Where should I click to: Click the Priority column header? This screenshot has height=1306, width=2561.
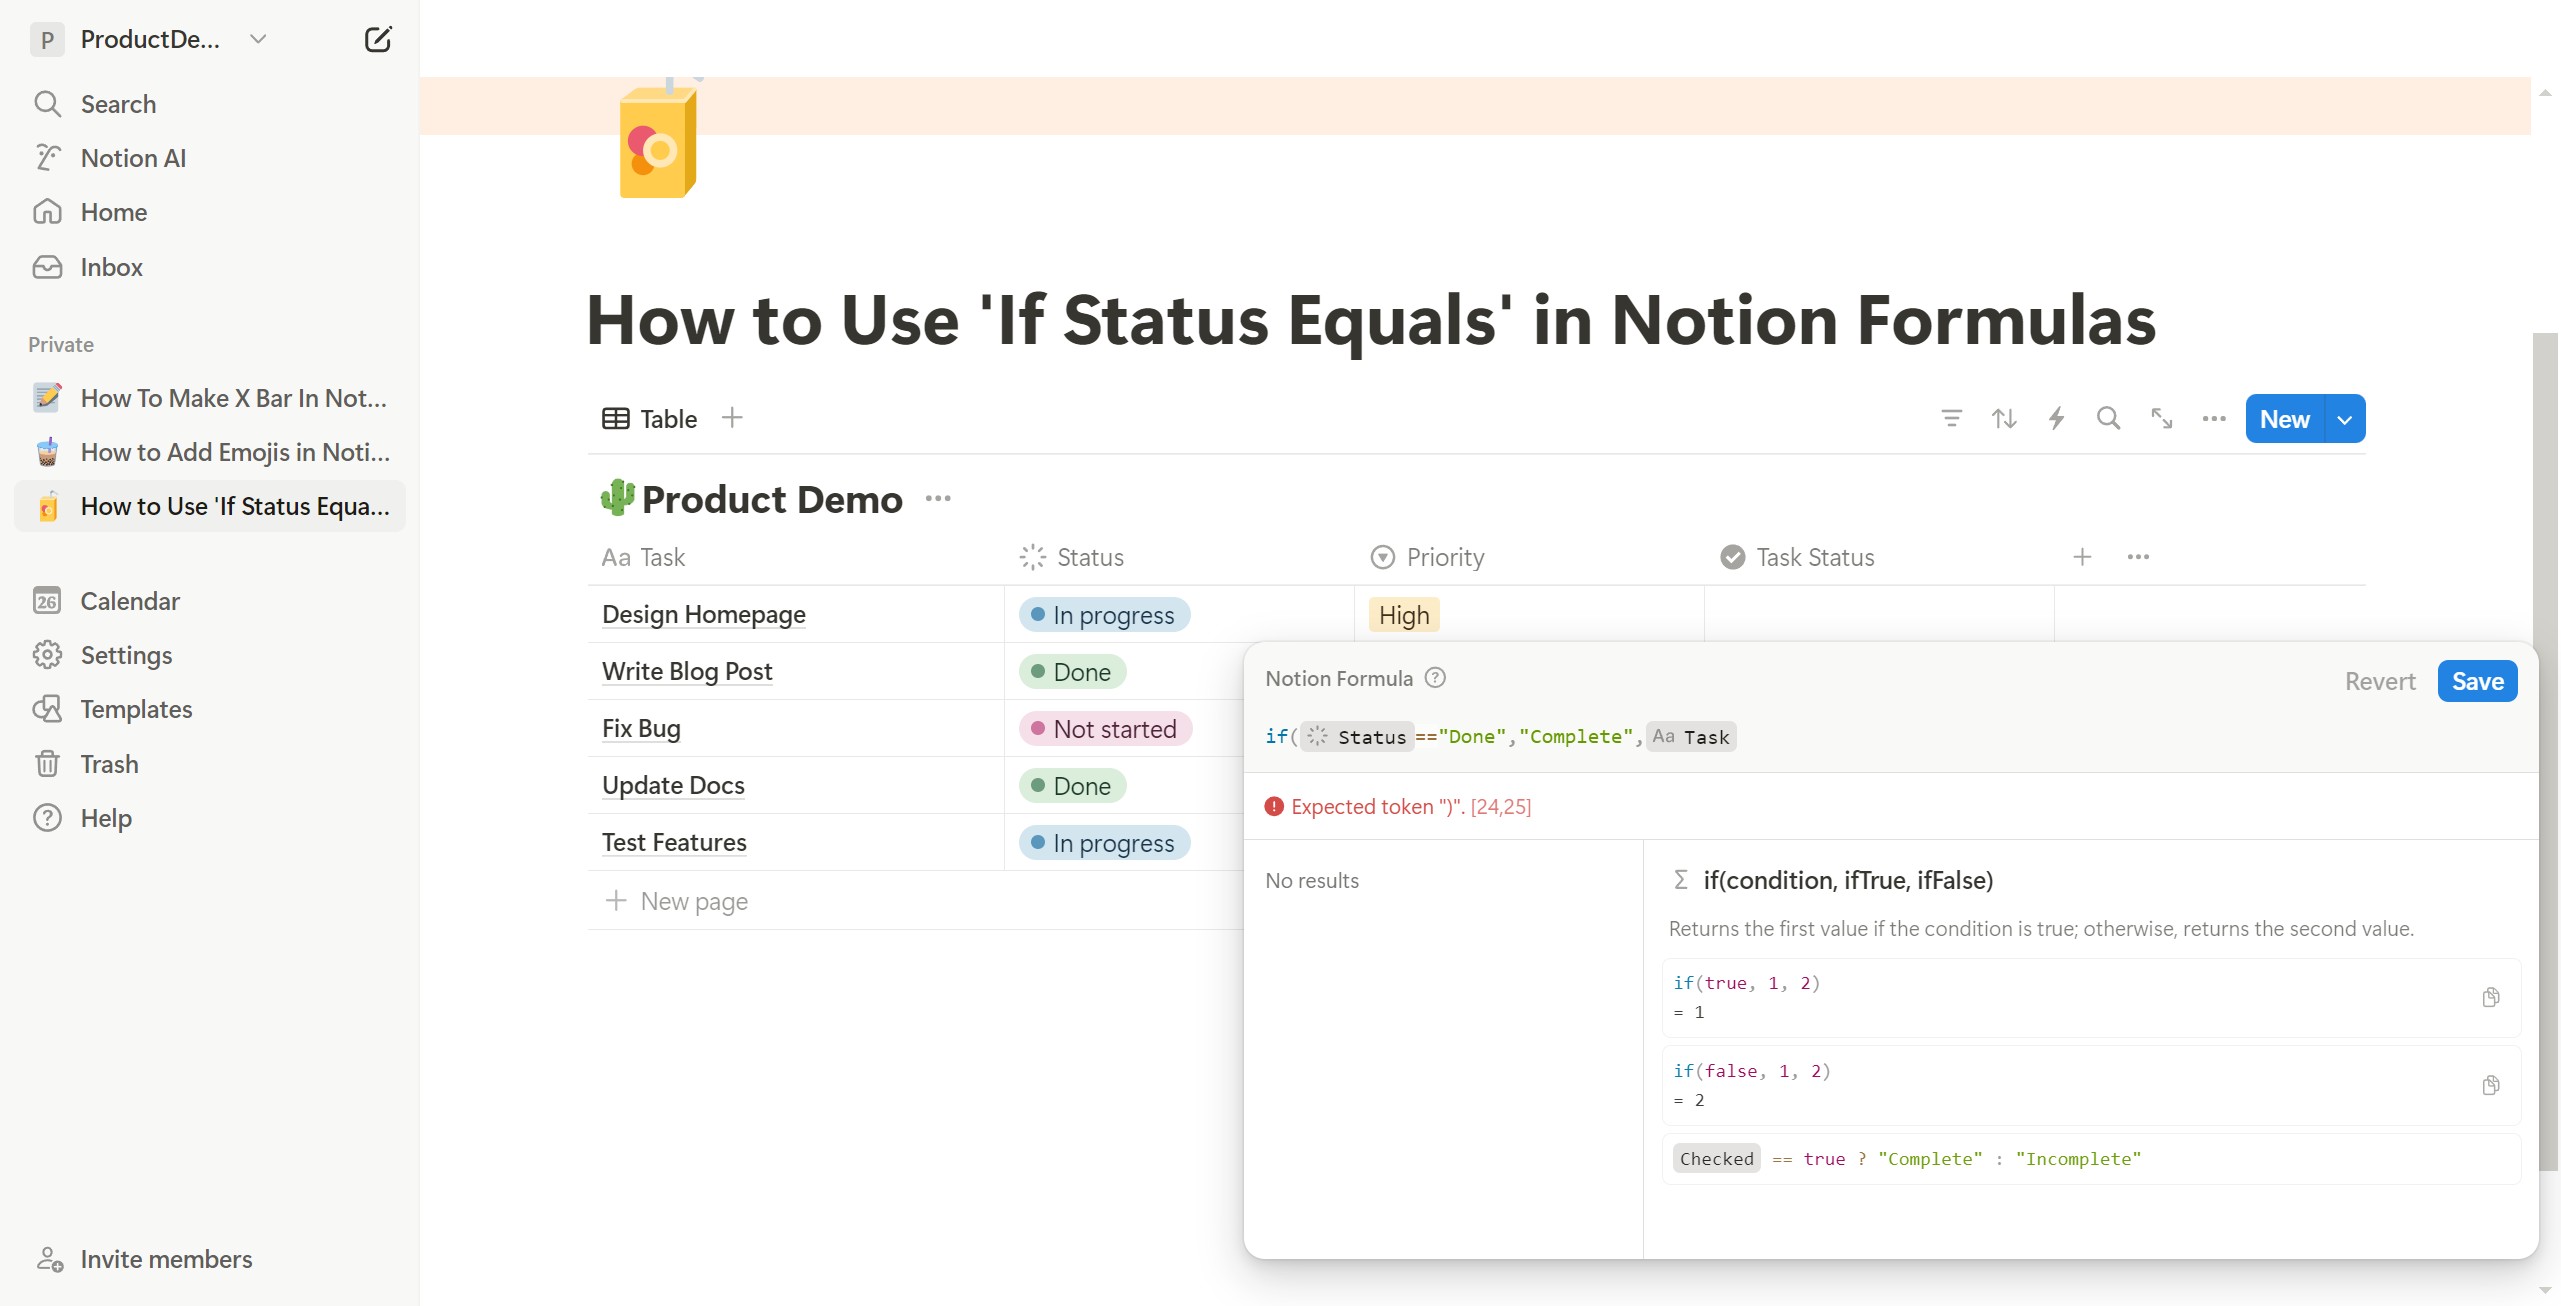click(1530, 558)
